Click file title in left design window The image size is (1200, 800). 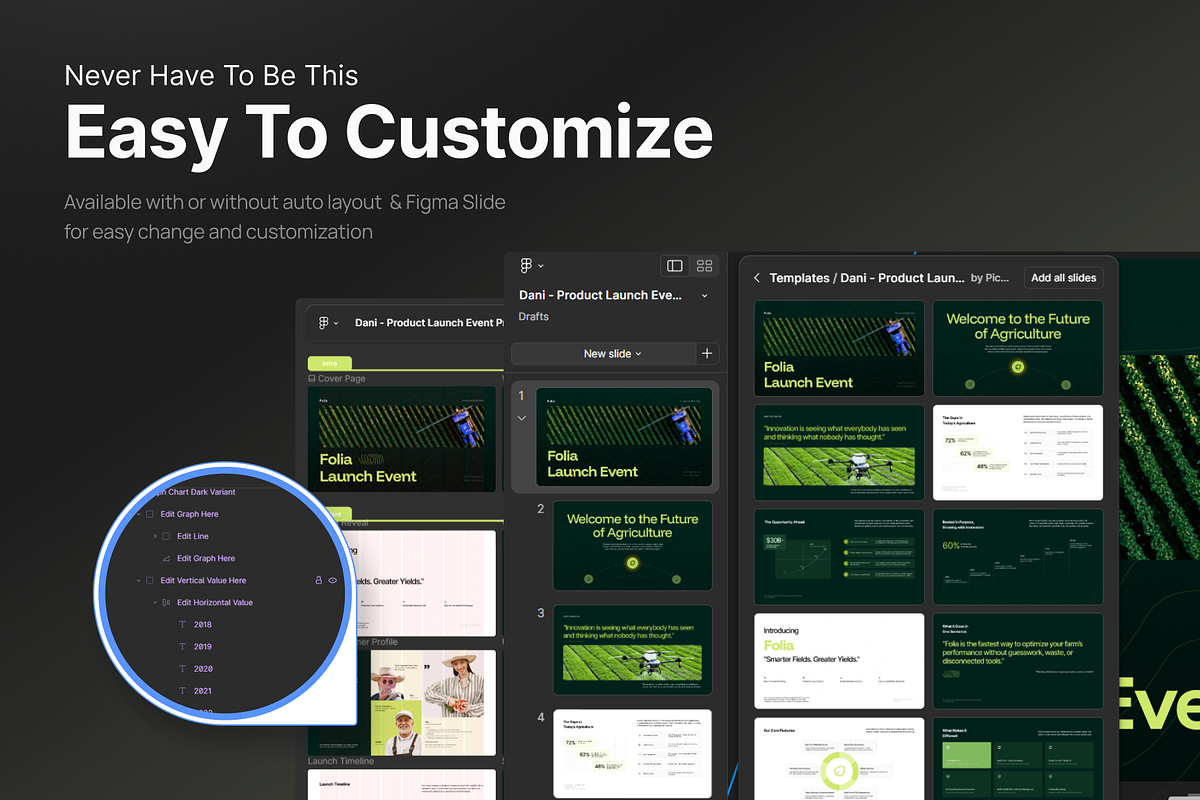click(428, 323)
